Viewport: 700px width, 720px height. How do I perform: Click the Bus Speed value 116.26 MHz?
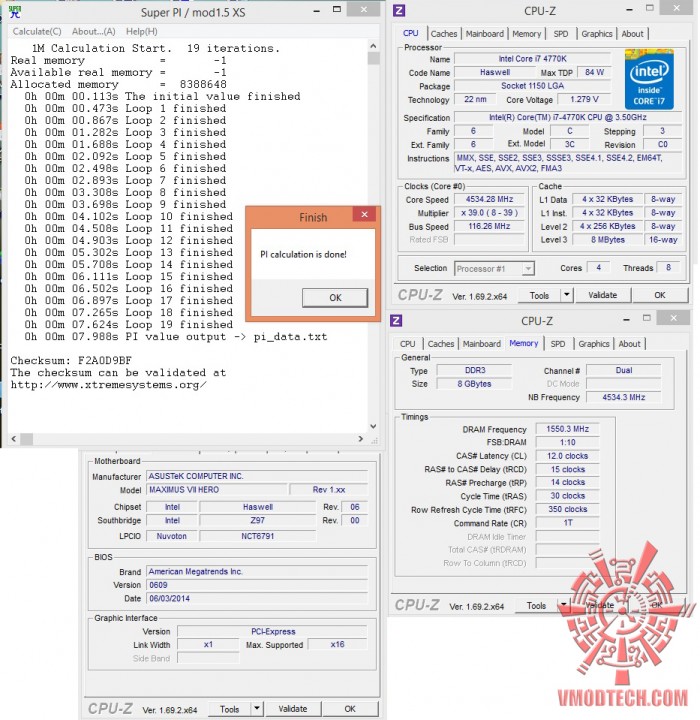490,226
